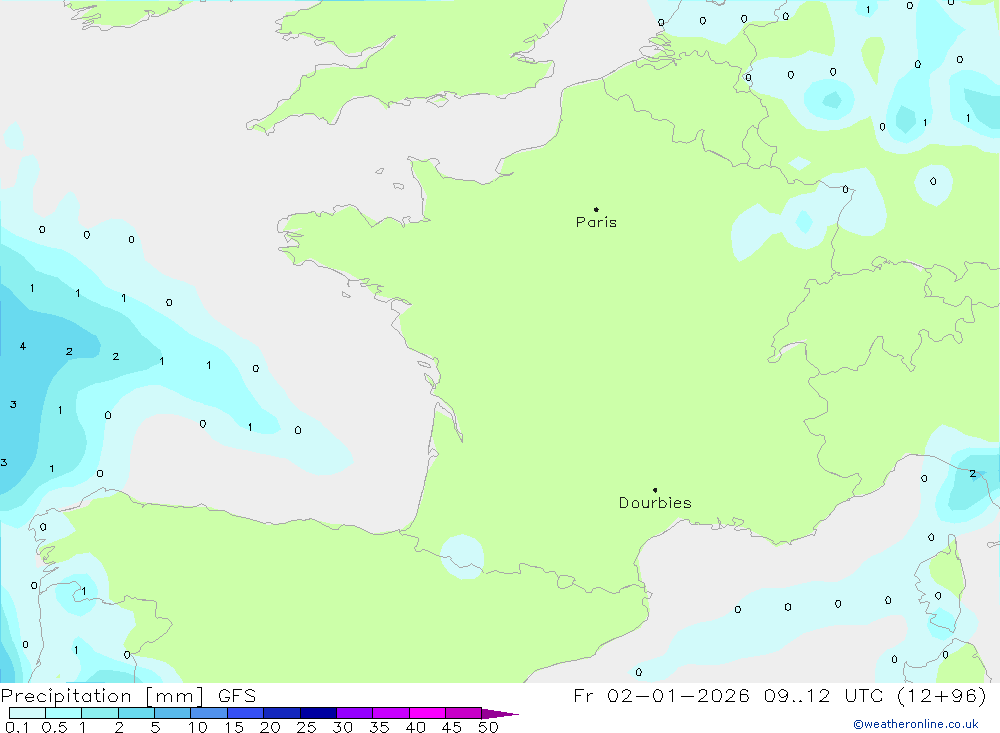1000x733 pixels.
Task: Pick the 30–35 mm legend swatch
Action: pyautogui.click(x=355, y=713)
